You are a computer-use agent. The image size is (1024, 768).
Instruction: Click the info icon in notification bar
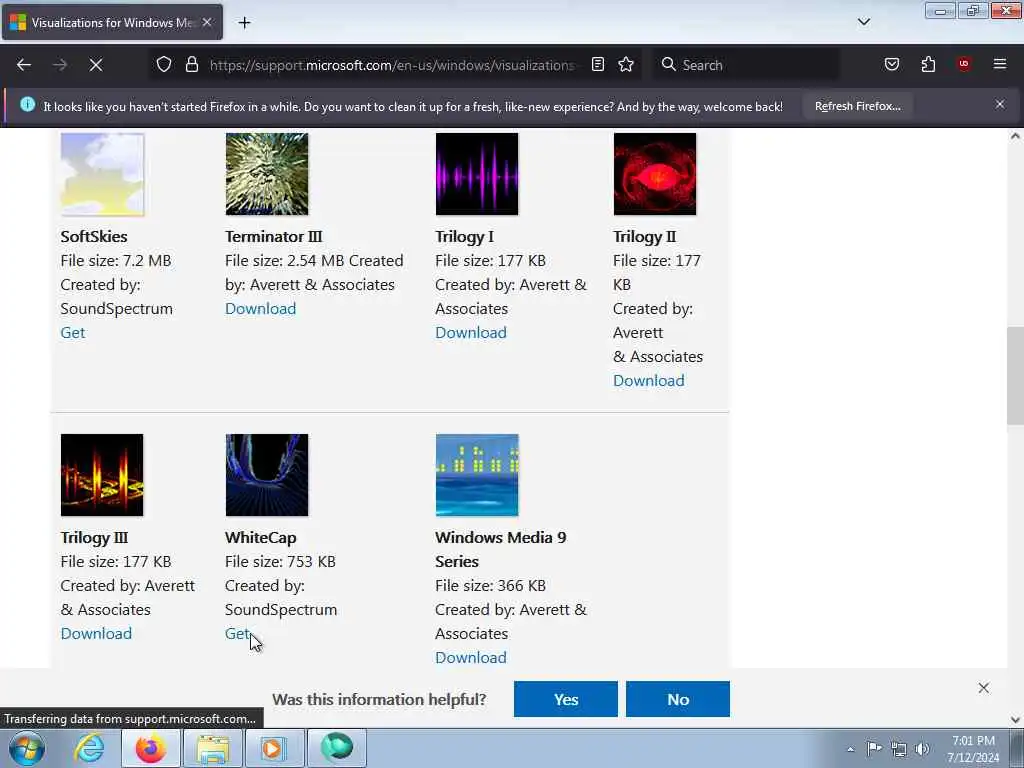click(27, 104)
